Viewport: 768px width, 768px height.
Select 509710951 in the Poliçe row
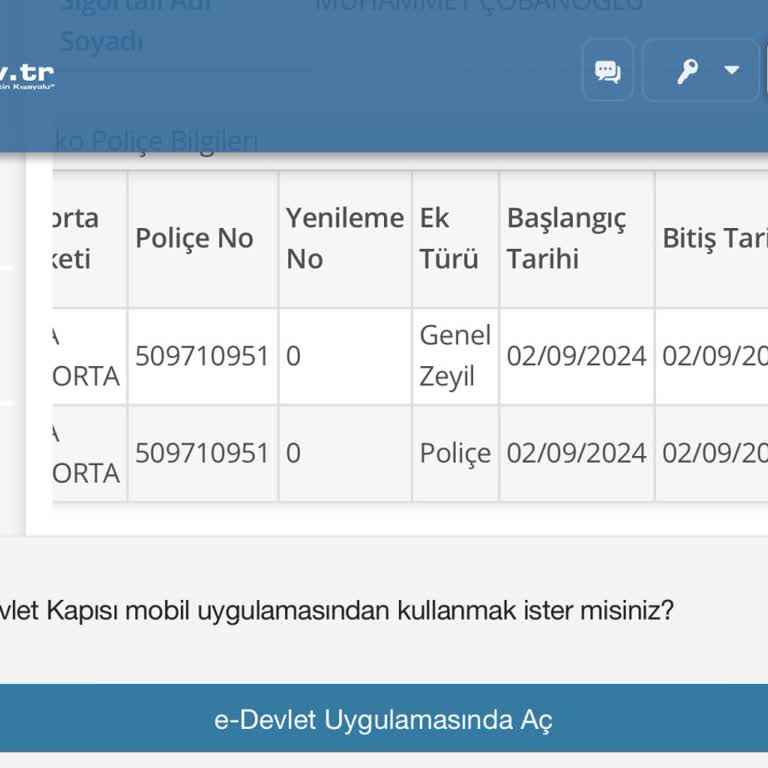[202, 453]
